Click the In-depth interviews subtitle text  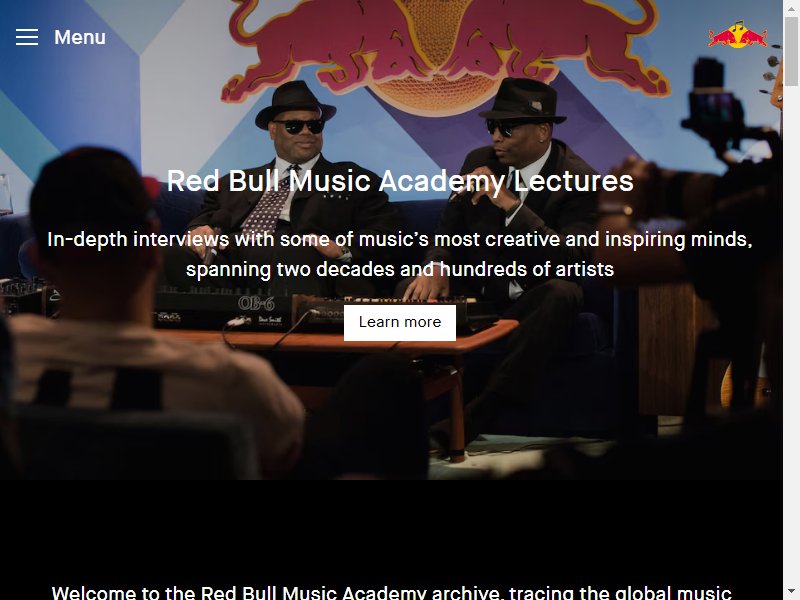(x=400, y=254)
